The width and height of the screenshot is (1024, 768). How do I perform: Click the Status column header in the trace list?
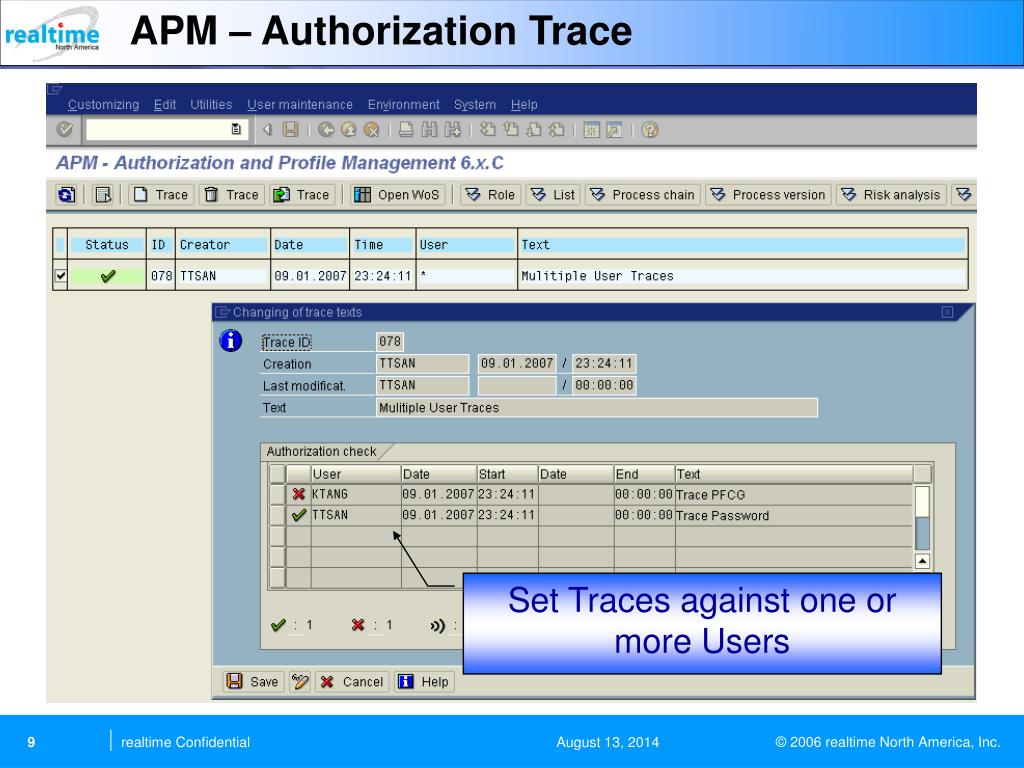click(x=106, y=245)
